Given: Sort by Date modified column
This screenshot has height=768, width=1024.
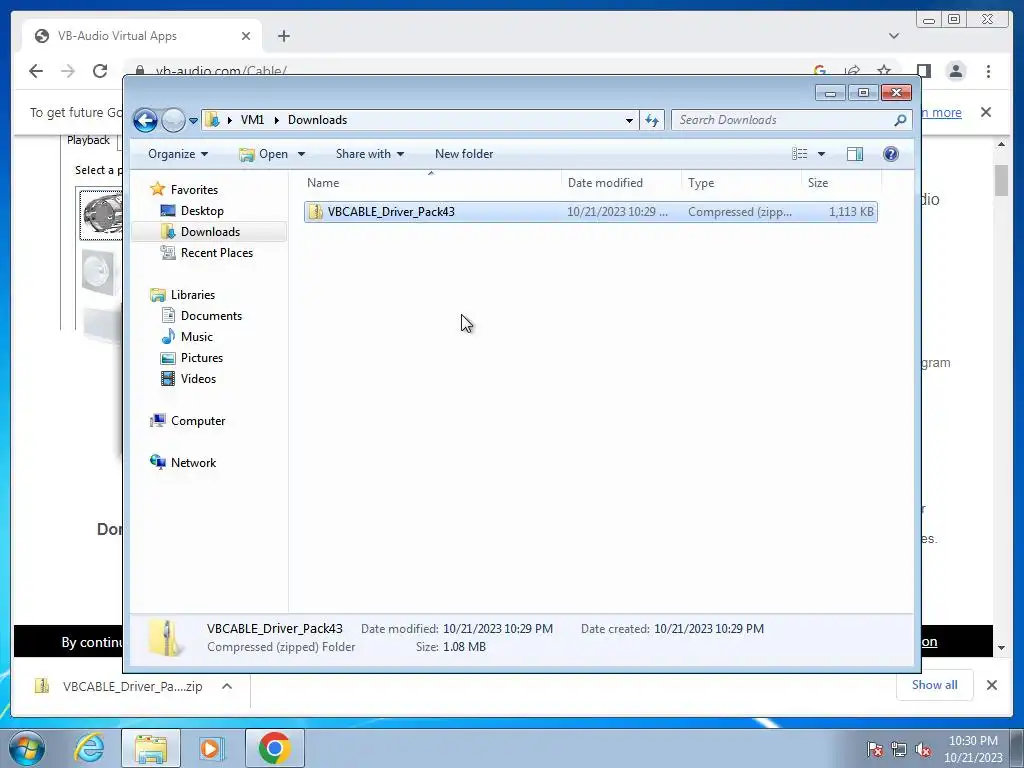Looking at the screenshot, I should pyautogui.click(x=621, y=183).
